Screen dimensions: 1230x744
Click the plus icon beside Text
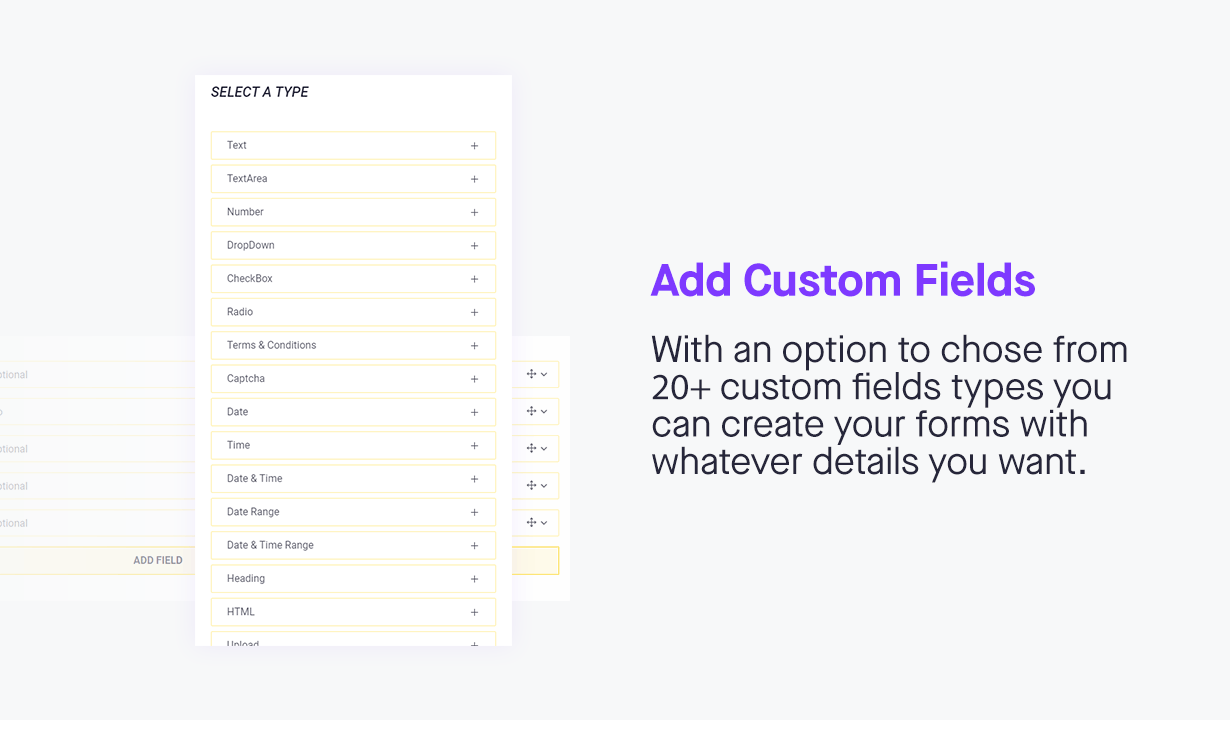point(474,146)
